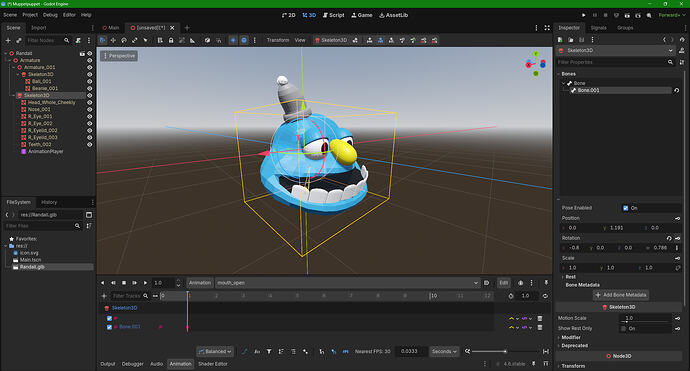Lock the selected node with padlock icon
690x371 pixels.
[x=171, y=40]
